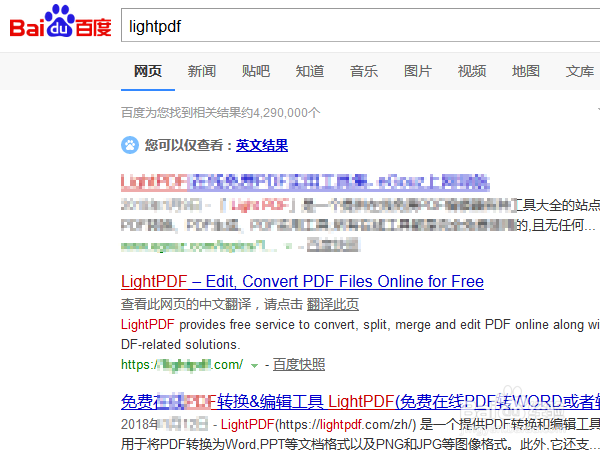Go to the 知道 tab

coord(310,71)
